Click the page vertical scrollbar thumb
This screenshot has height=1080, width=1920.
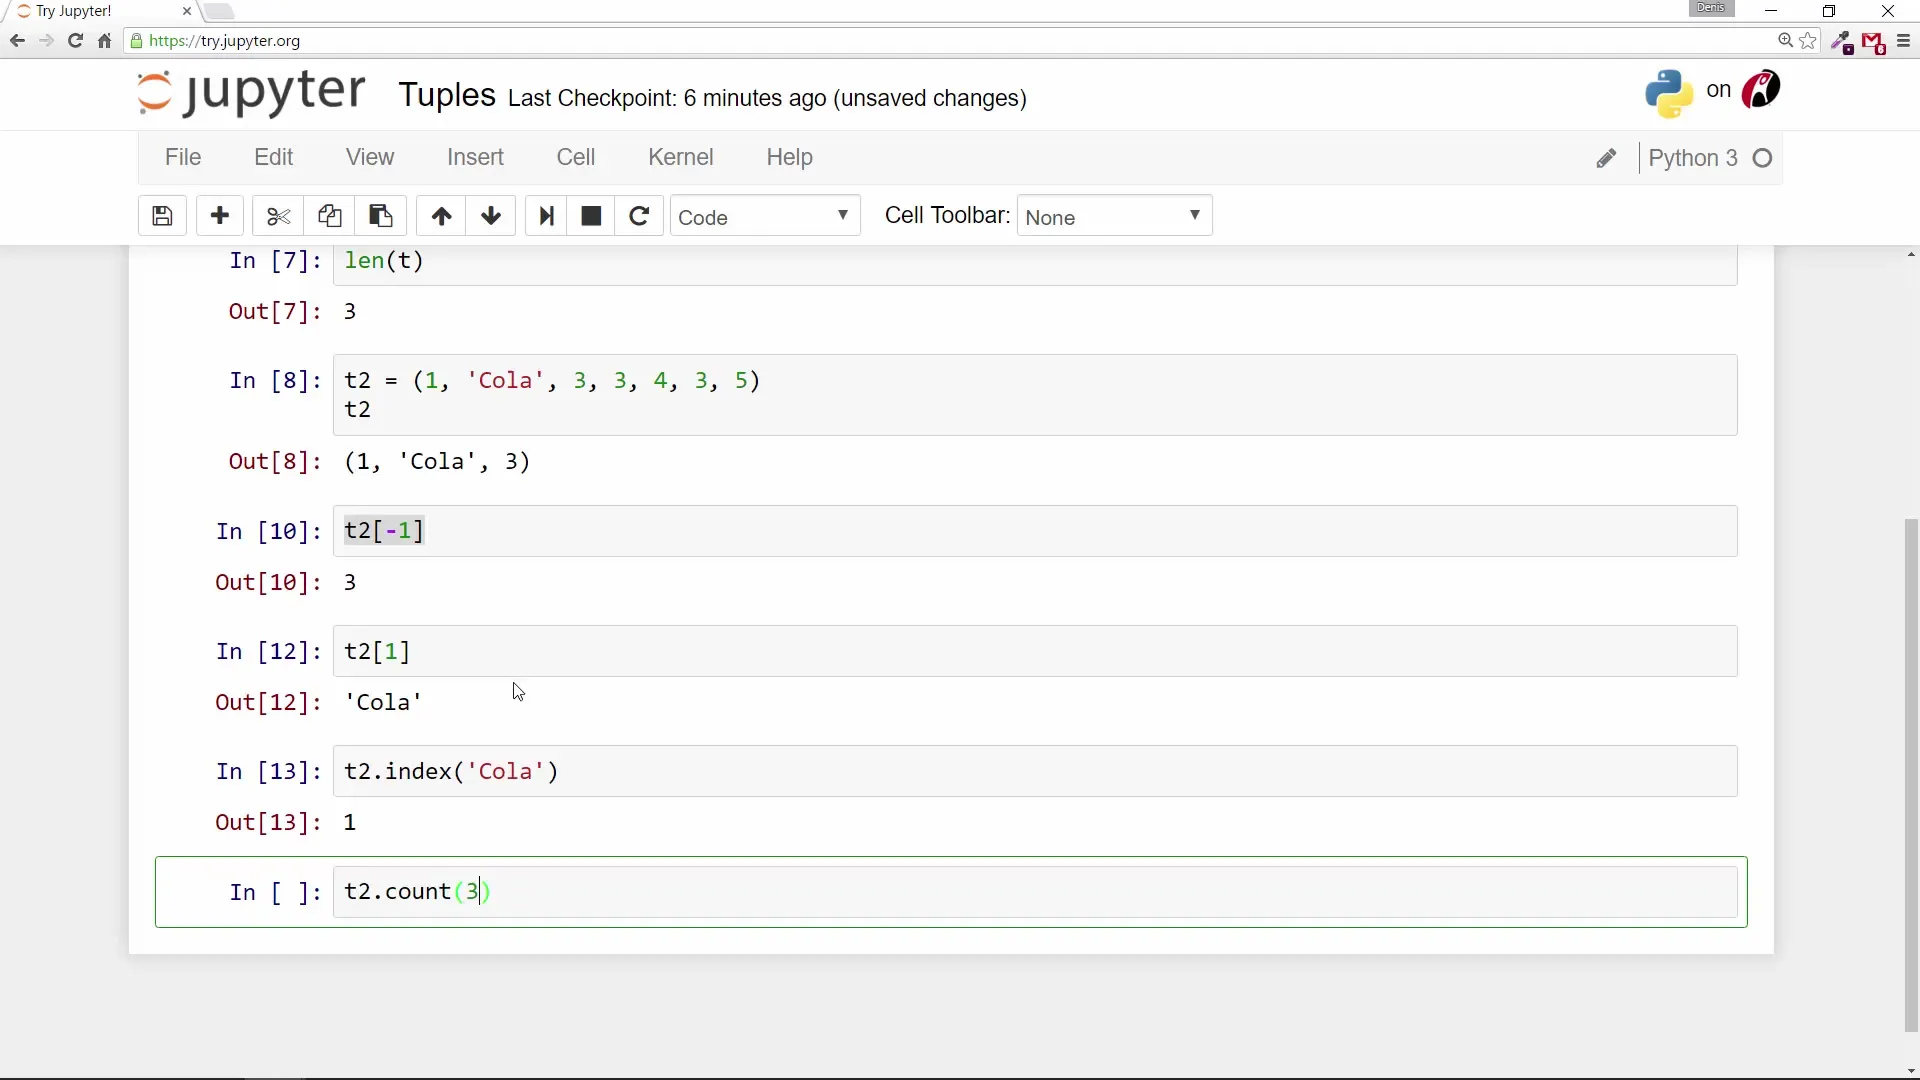click(1911, 775)
